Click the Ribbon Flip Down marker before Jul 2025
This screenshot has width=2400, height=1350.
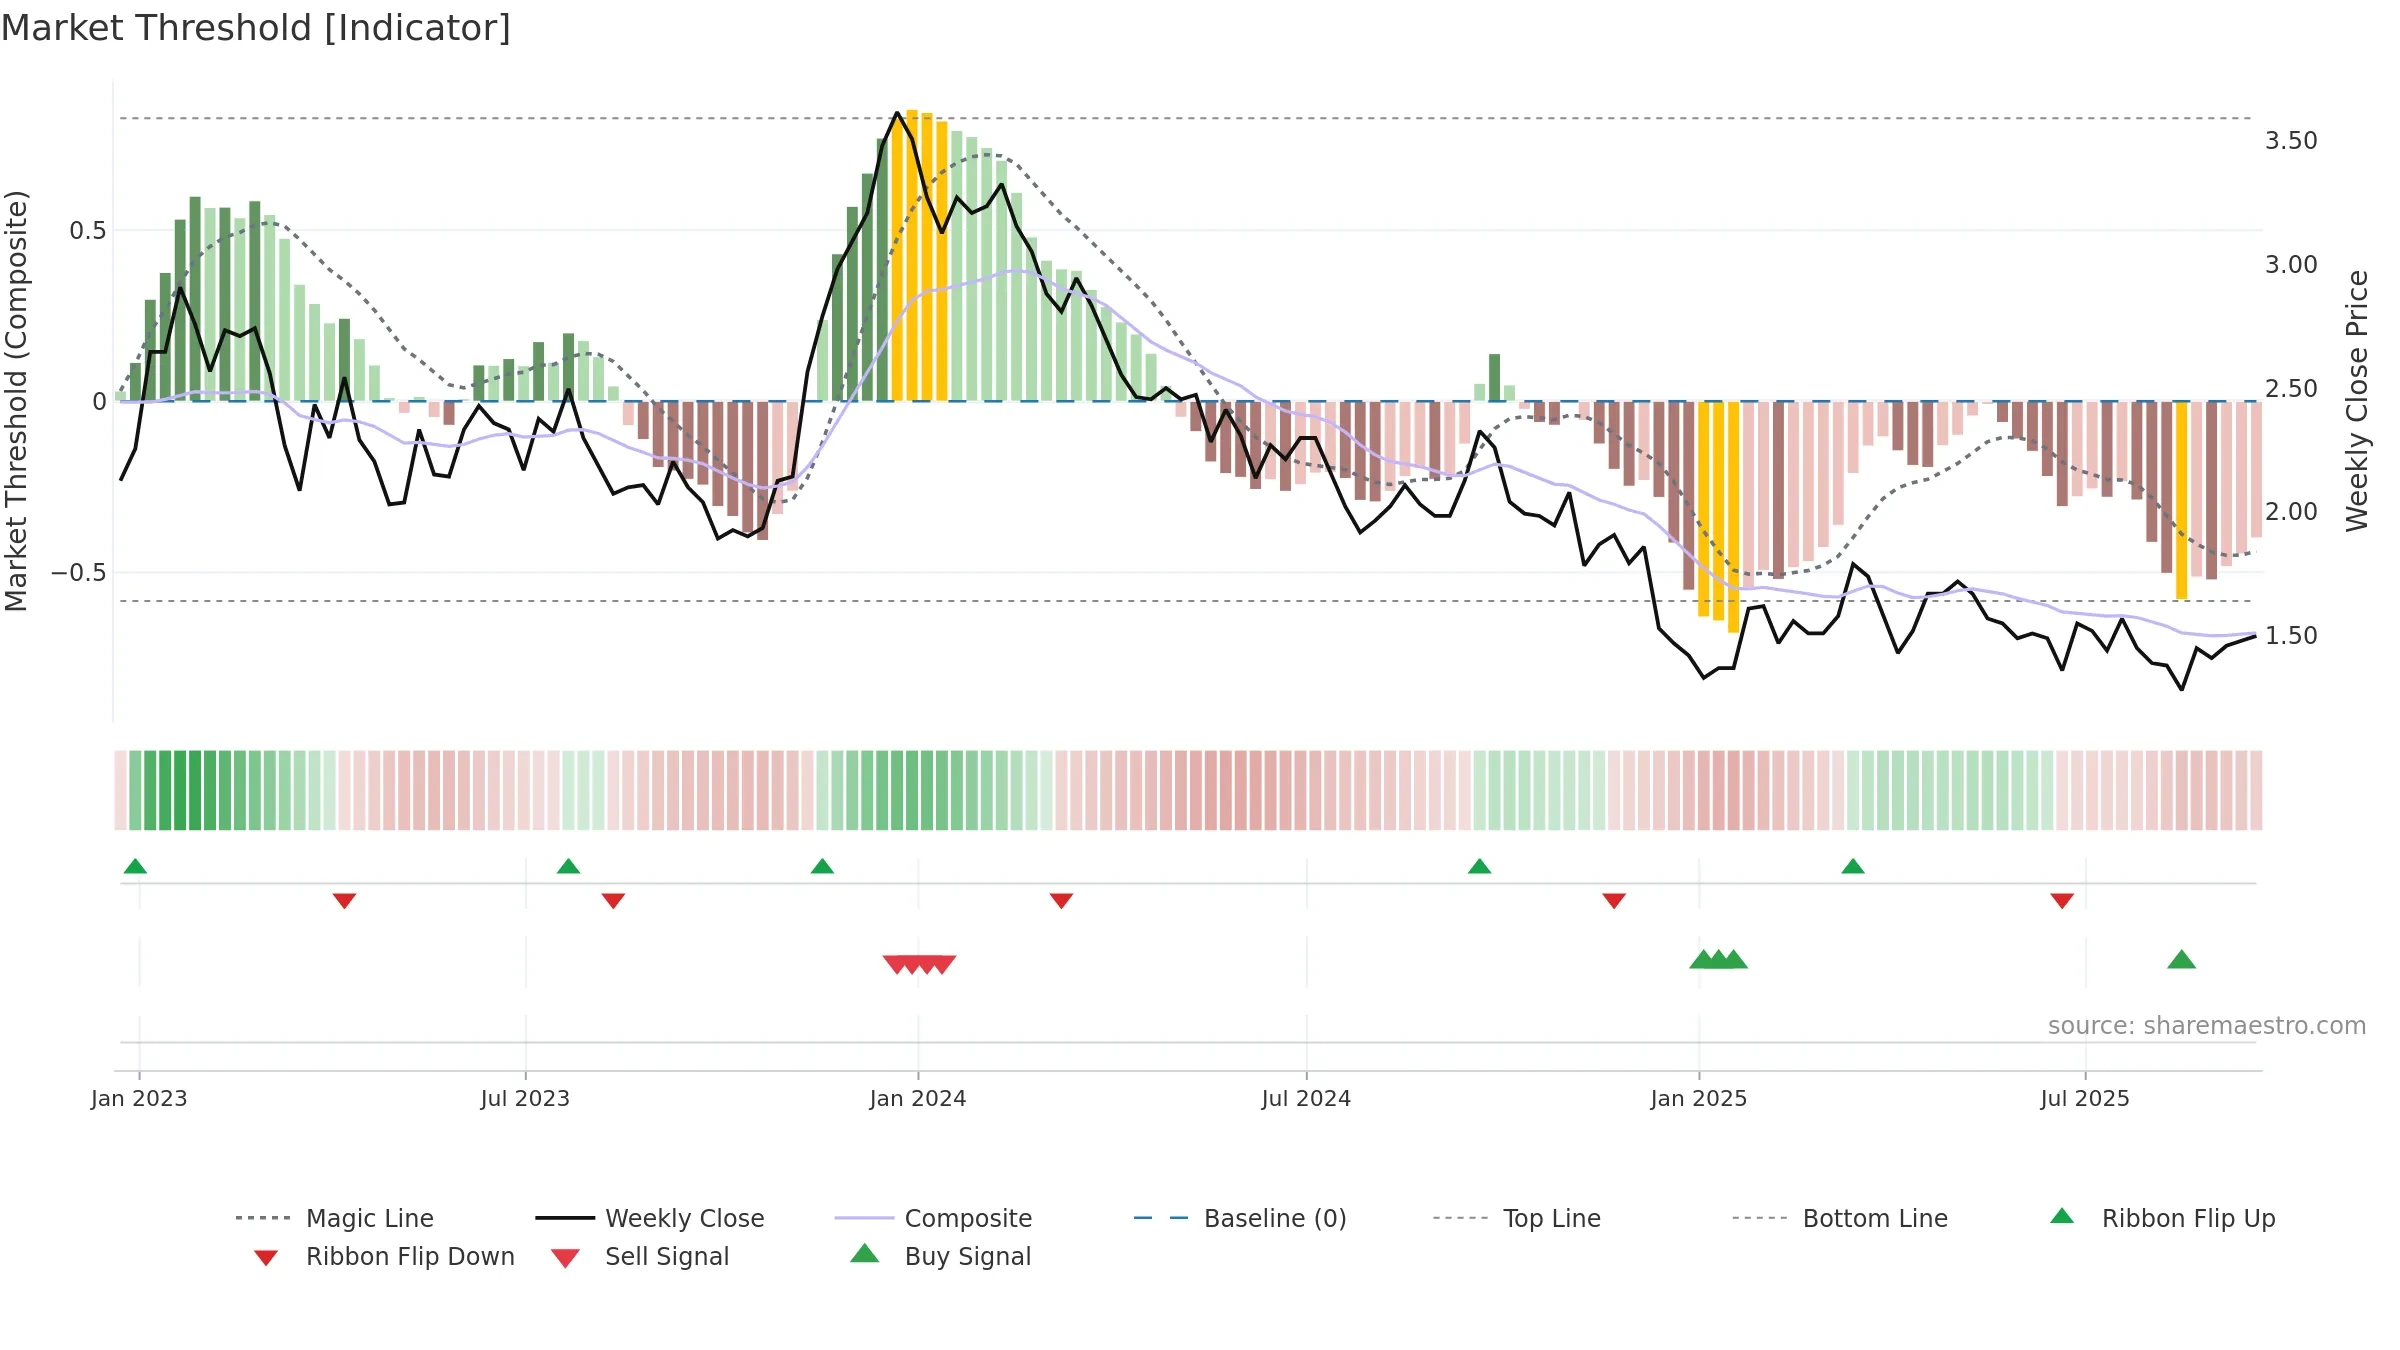(2062, 901)
